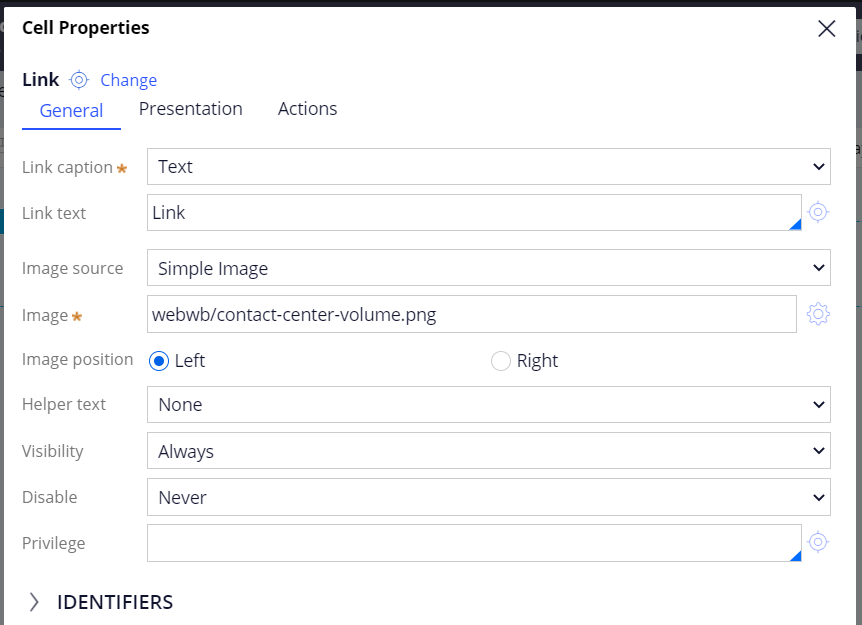Open the Visibility dropdown

(x=488, y=451)
